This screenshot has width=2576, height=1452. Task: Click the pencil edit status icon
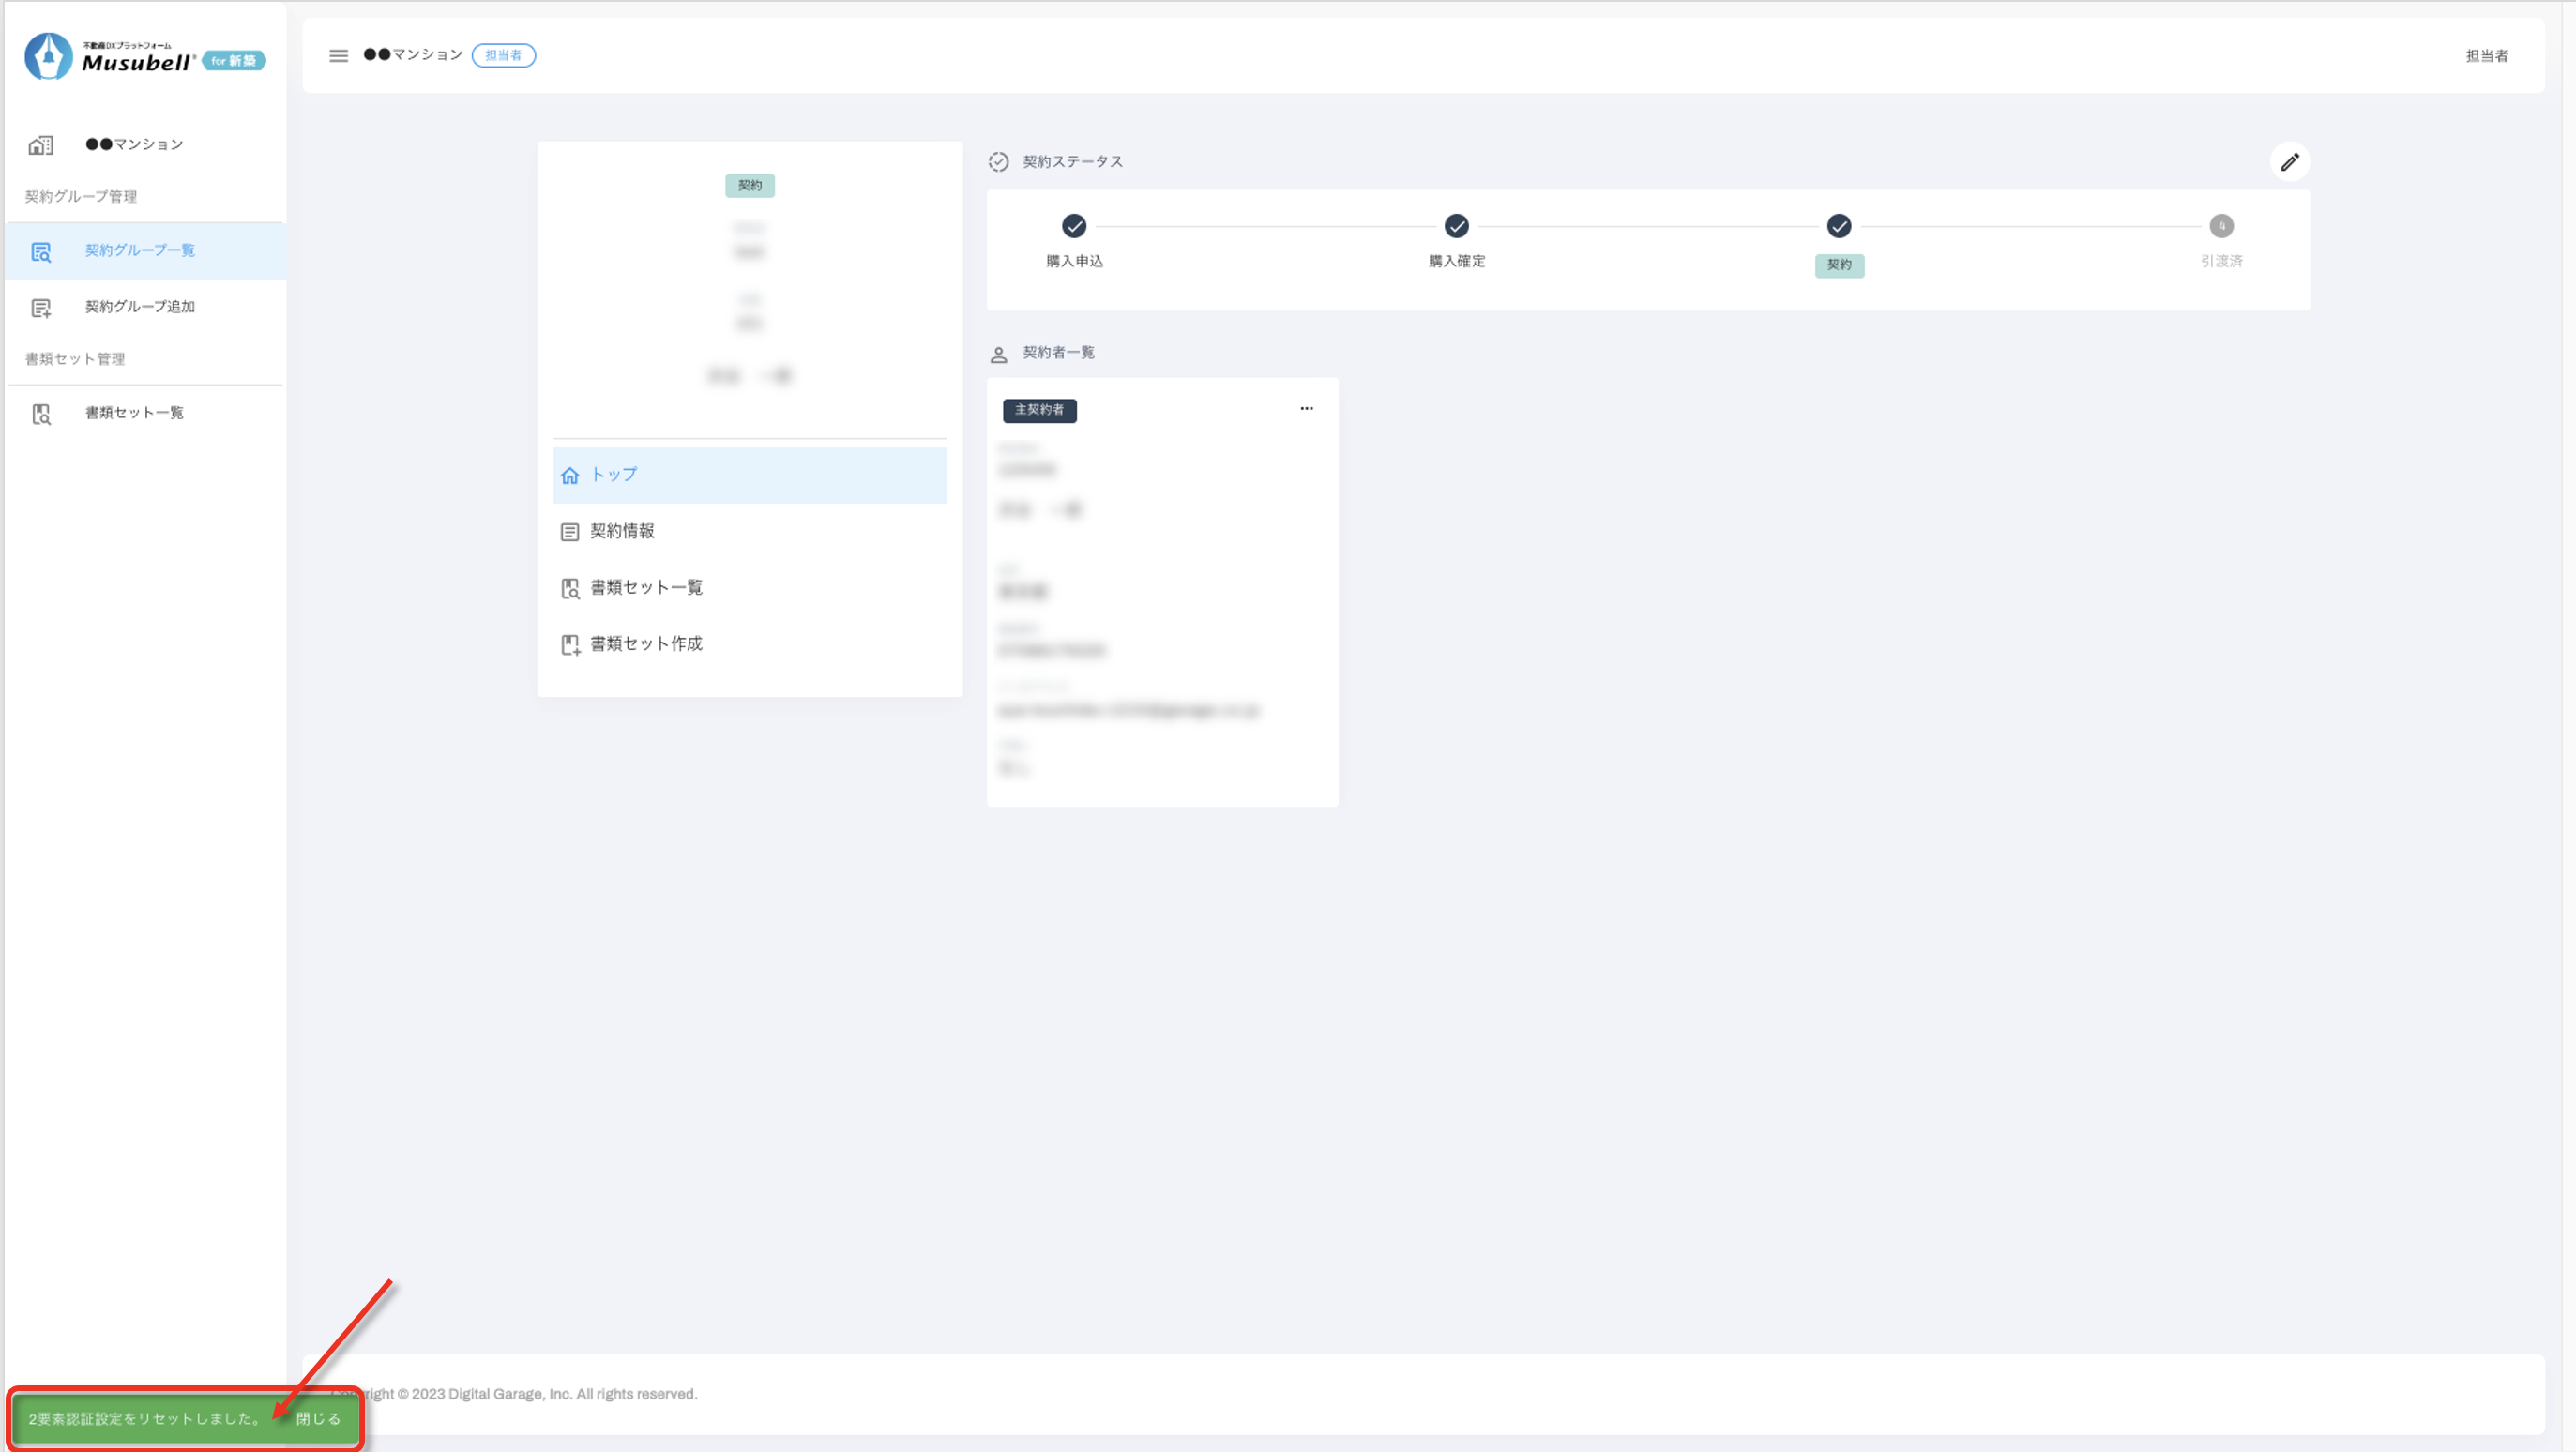pos(2289,162)
